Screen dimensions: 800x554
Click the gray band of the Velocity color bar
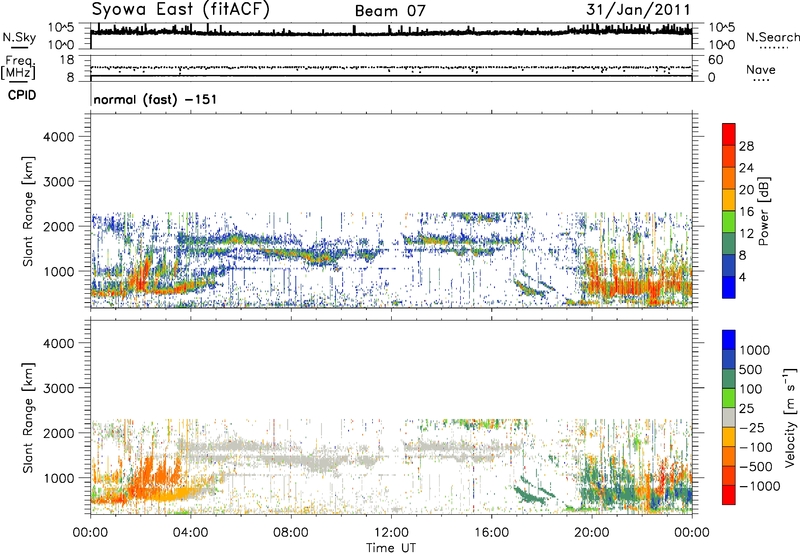pyautogui.click(x=729, y=417)
